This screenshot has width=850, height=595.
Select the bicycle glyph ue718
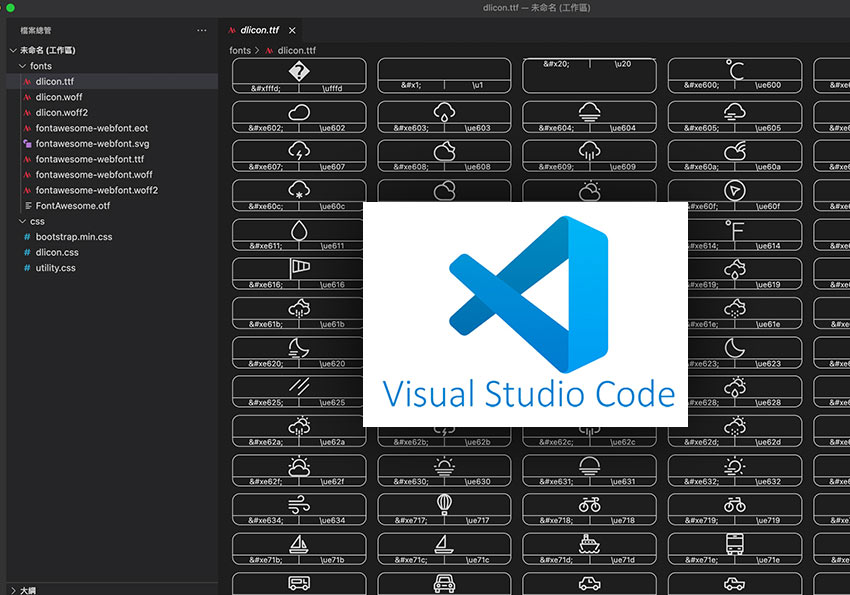tap(589, 505)
